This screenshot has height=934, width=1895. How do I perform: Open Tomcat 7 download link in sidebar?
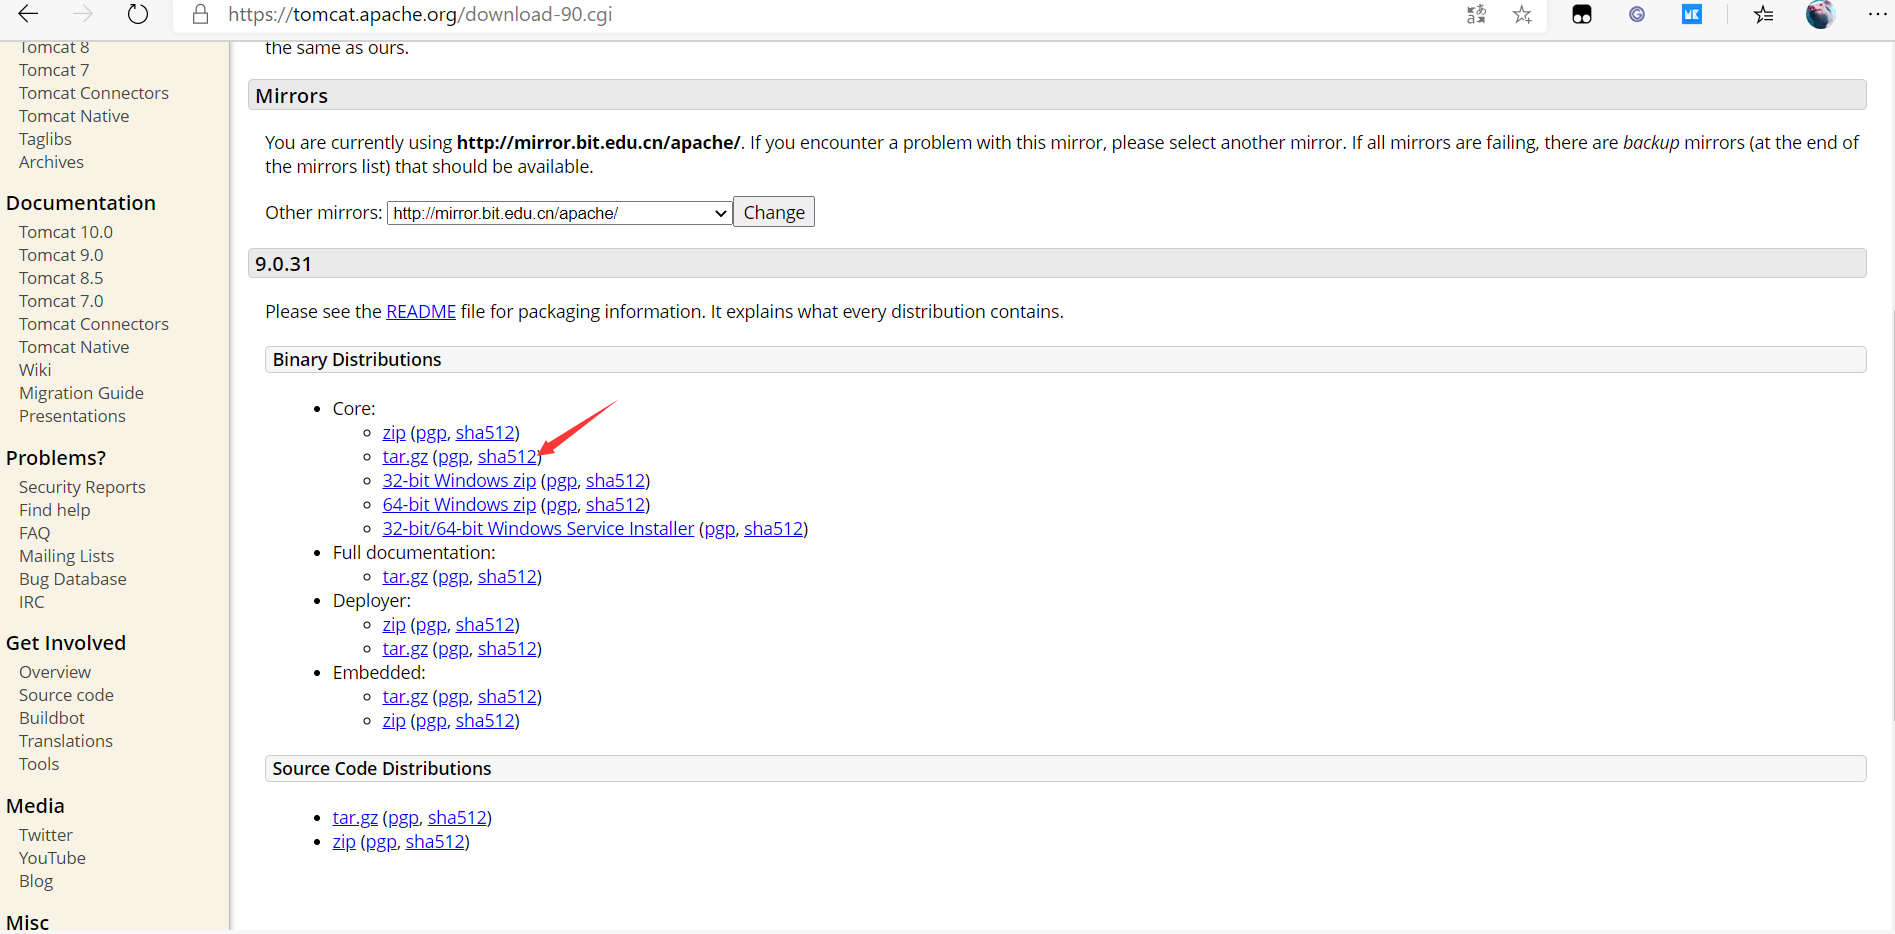click(x=54, y=70)
